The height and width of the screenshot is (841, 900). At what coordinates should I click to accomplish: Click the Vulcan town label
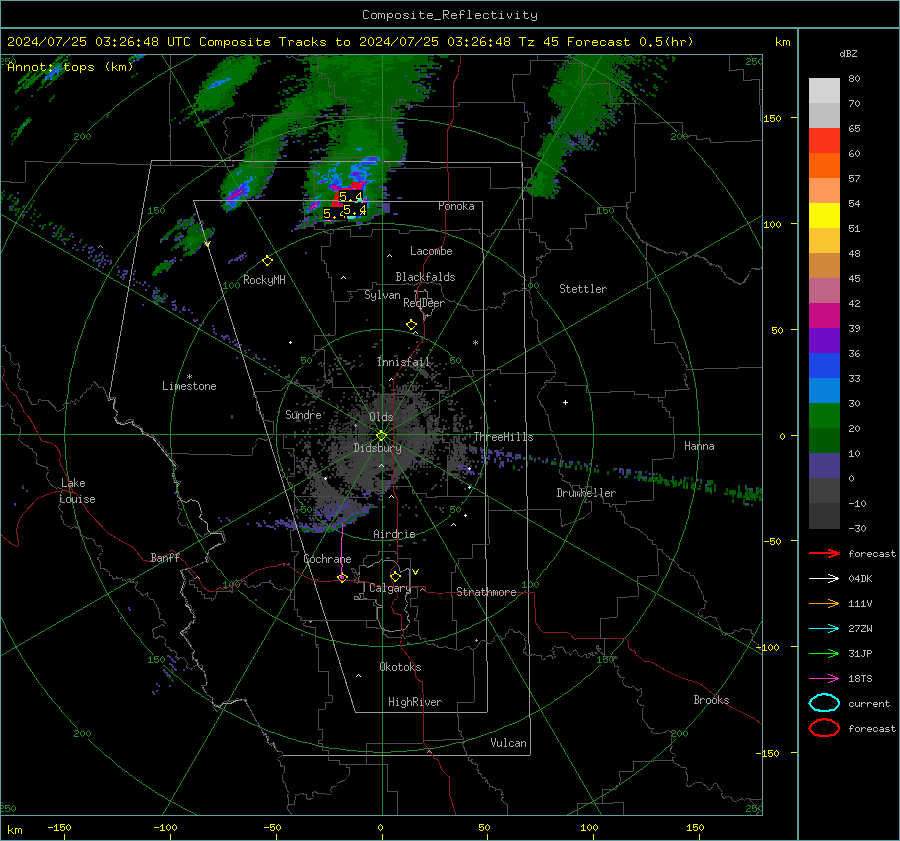point(508,743)
